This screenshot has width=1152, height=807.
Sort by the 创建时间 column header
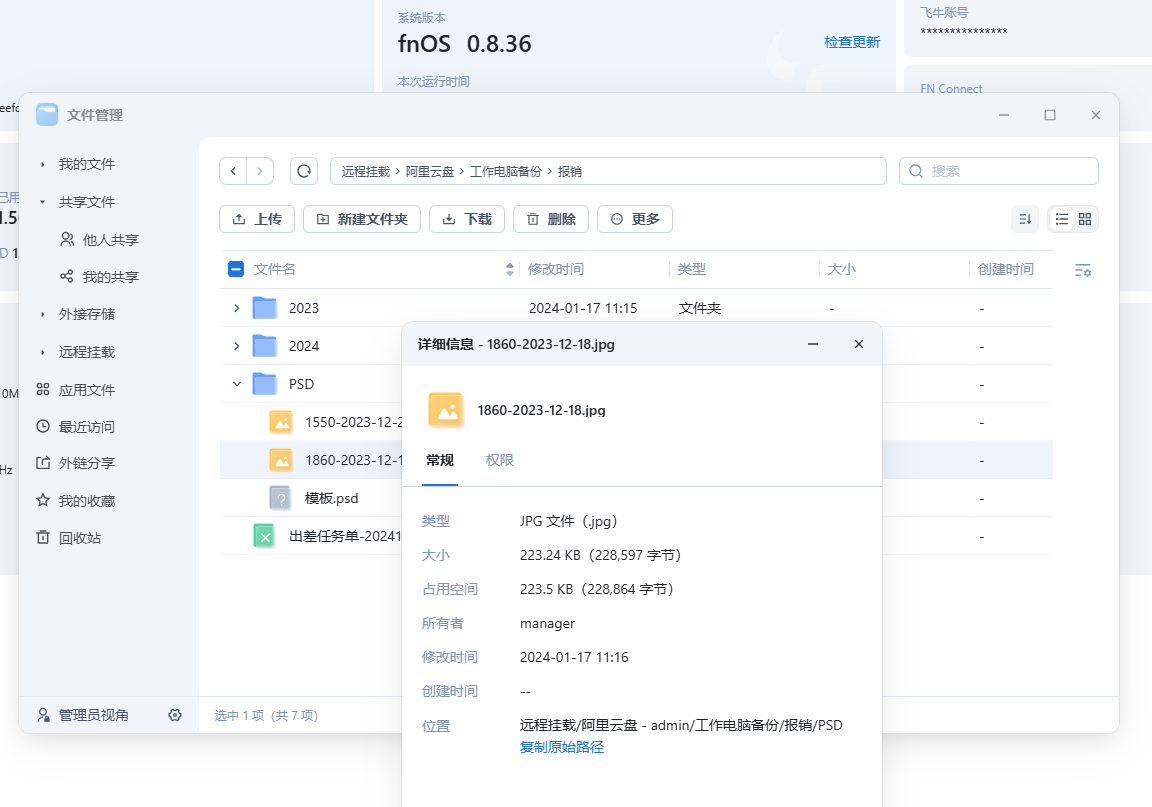pos(1005,269)
